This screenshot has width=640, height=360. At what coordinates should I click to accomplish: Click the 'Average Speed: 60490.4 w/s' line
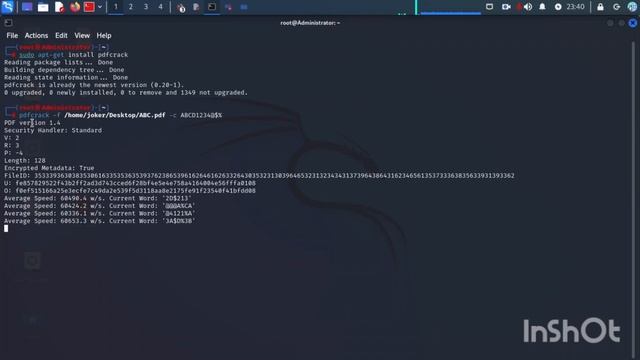tap(98, 198)
